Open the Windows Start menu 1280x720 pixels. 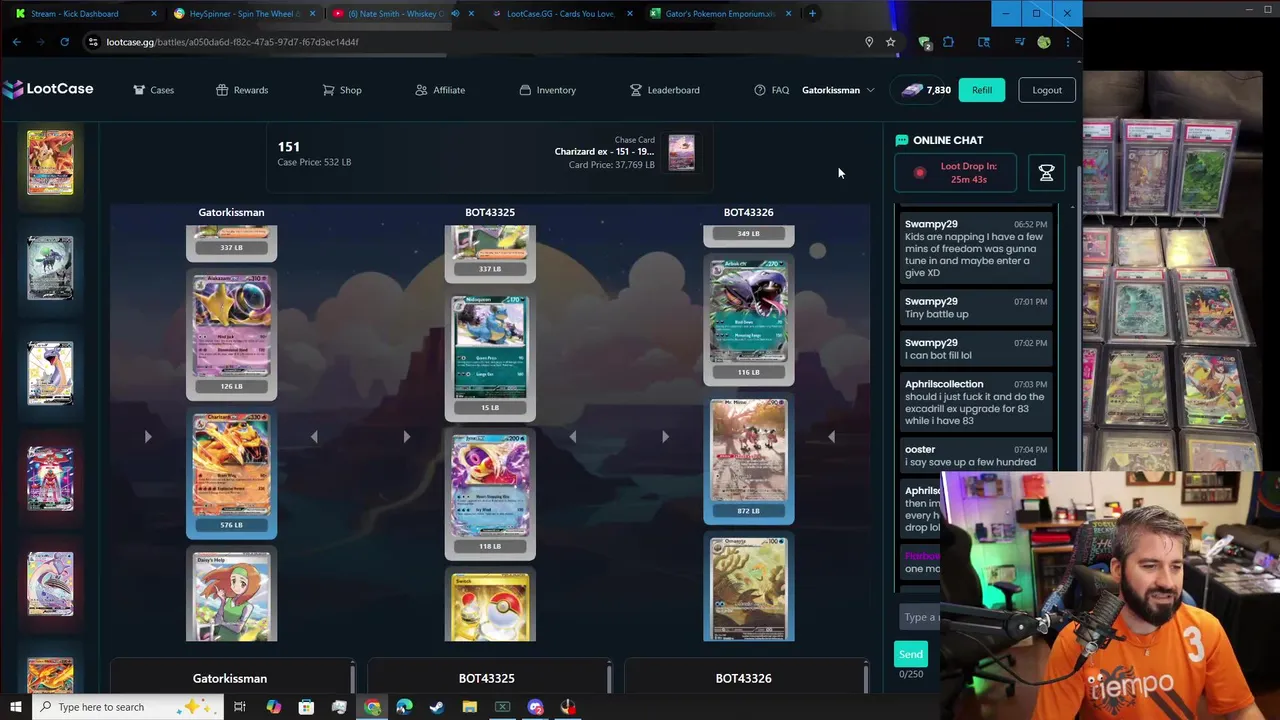[15, 707]
